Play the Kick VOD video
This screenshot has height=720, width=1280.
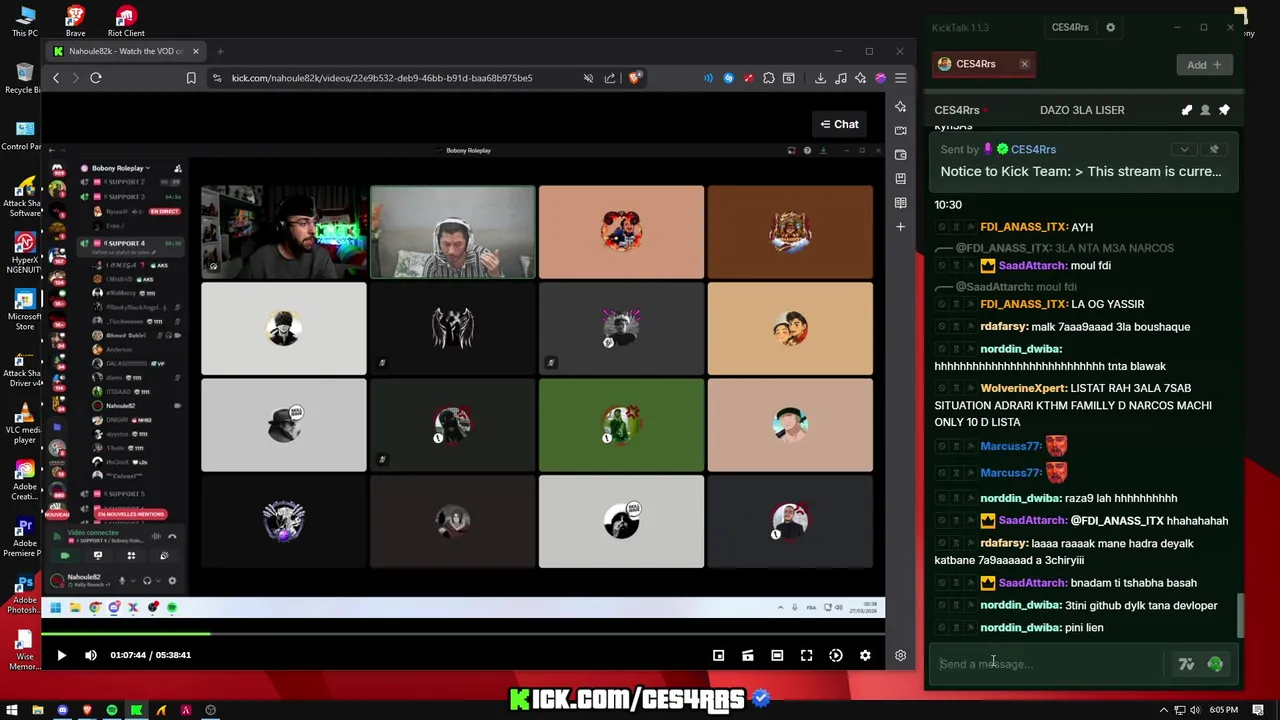point(61,655)
